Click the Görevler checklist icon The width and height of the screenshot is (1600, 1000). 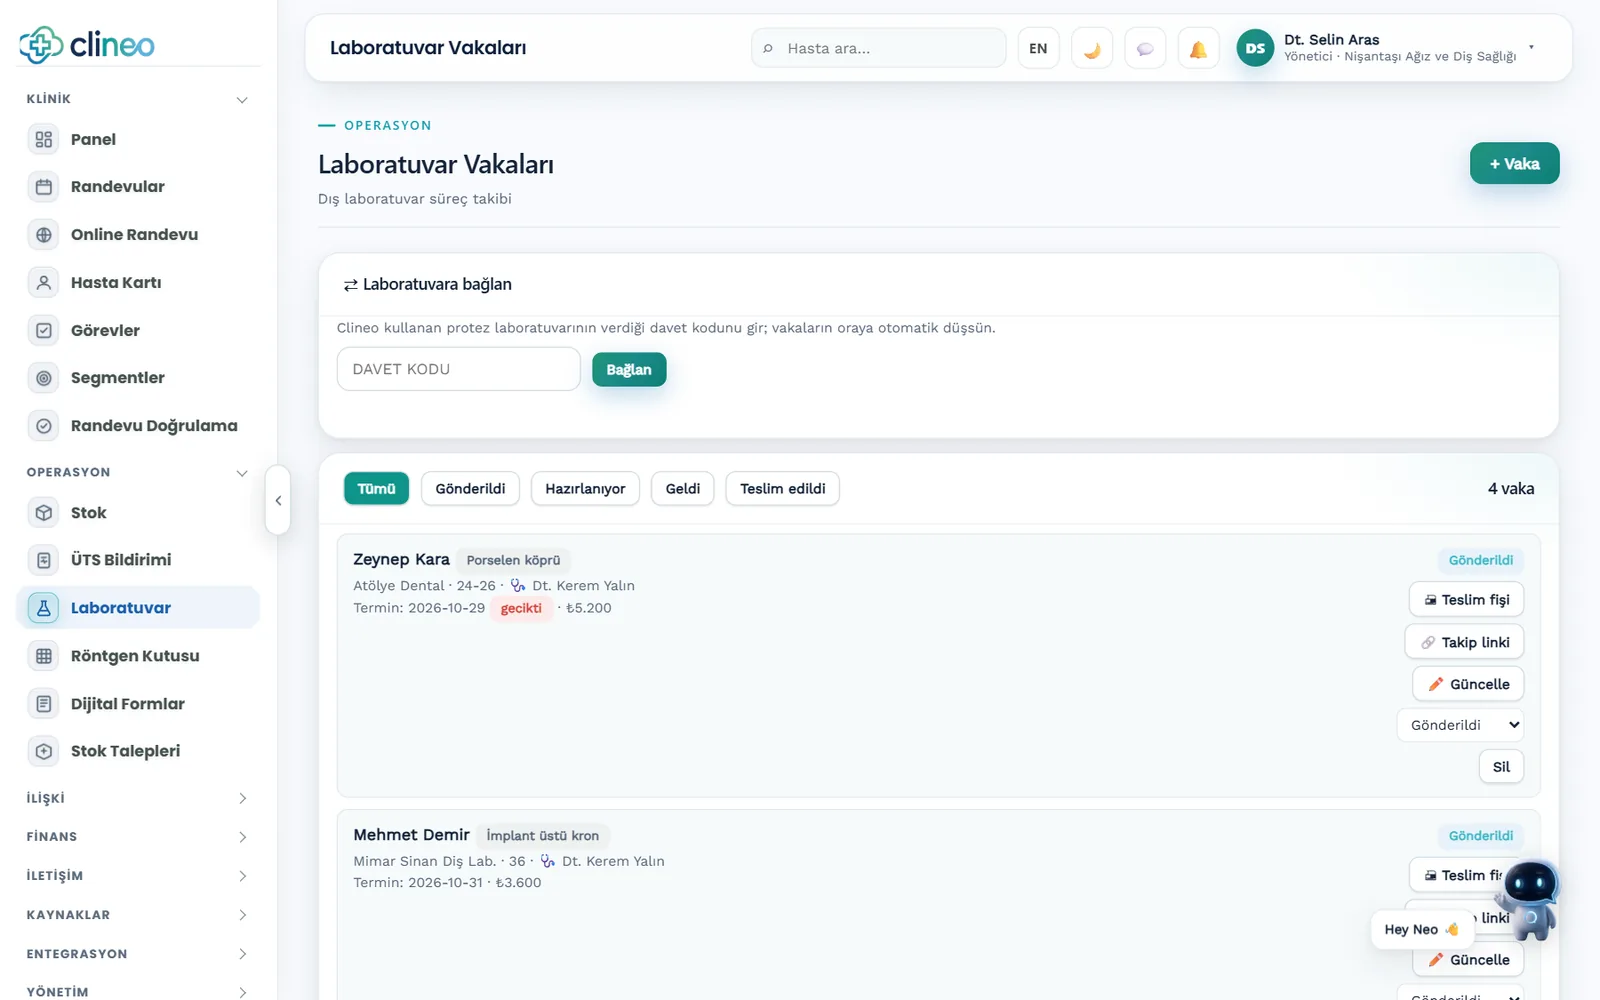[x=44, y=330]
